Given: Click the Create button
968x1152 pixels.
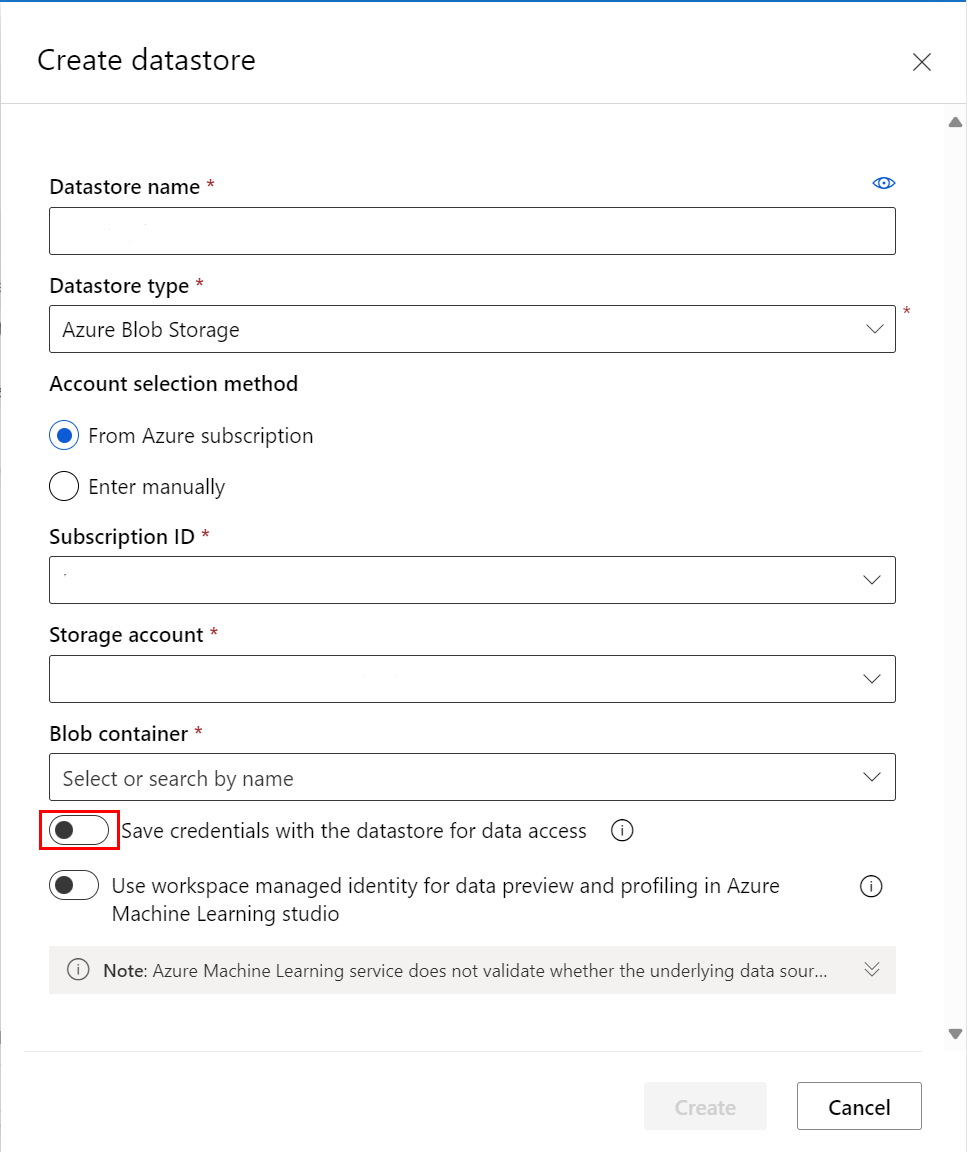Looking at the screenshot, I should [x=705, y=1106].
